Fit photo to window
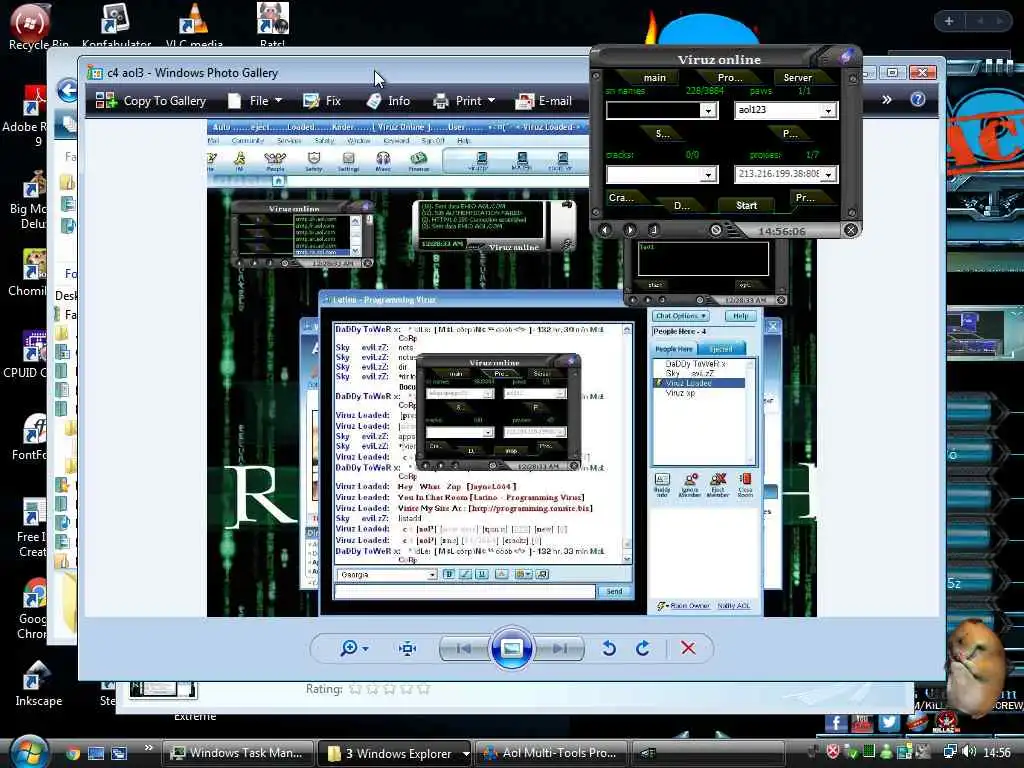The width and height of the screenshot is (1024, 768). pos(408,648)
